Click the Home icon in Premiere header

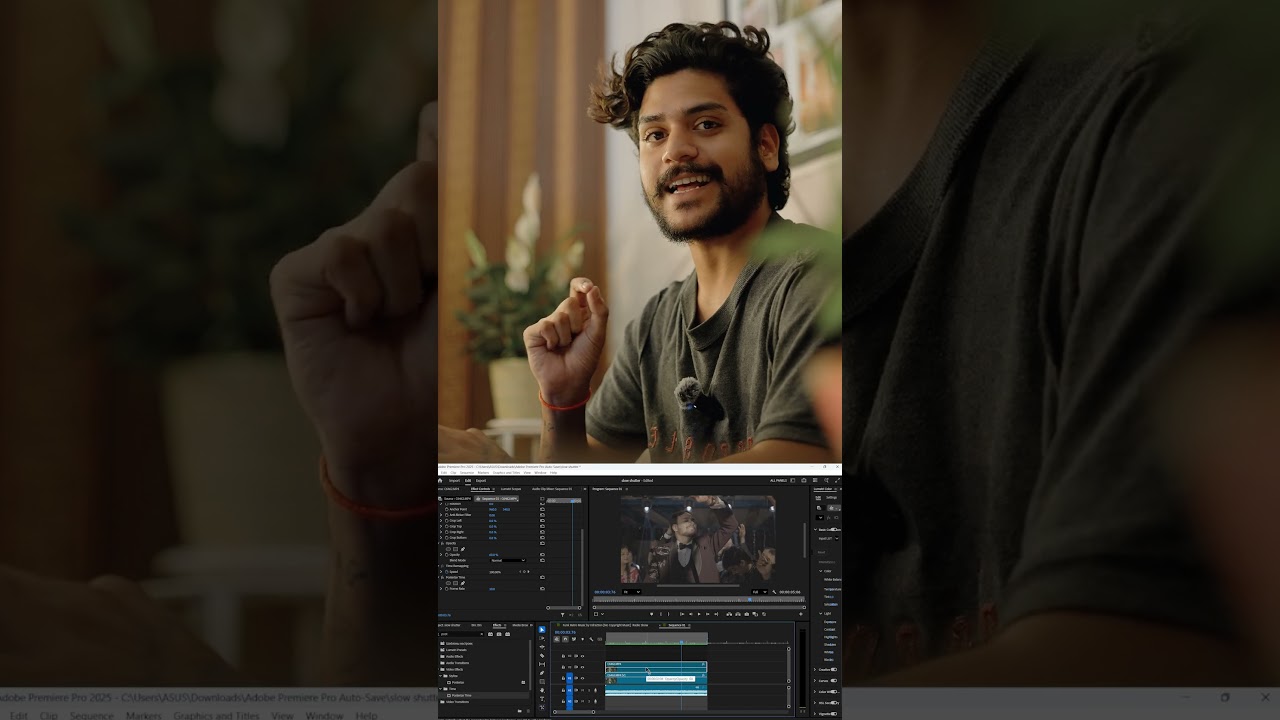pyautogui.click(x=440, y=481)
